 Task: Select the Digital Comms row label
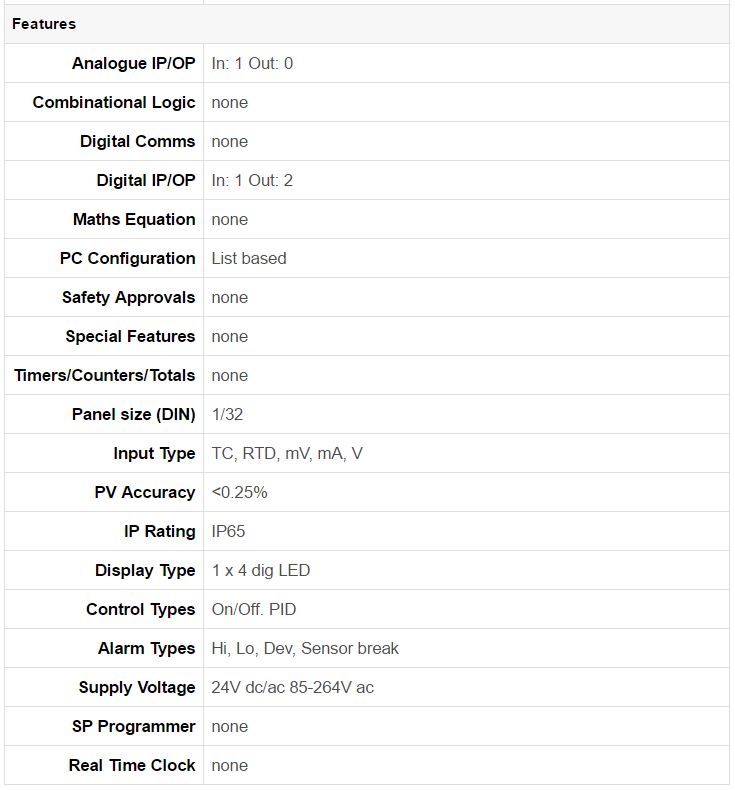pyautogui.click(x=137, y=141)
